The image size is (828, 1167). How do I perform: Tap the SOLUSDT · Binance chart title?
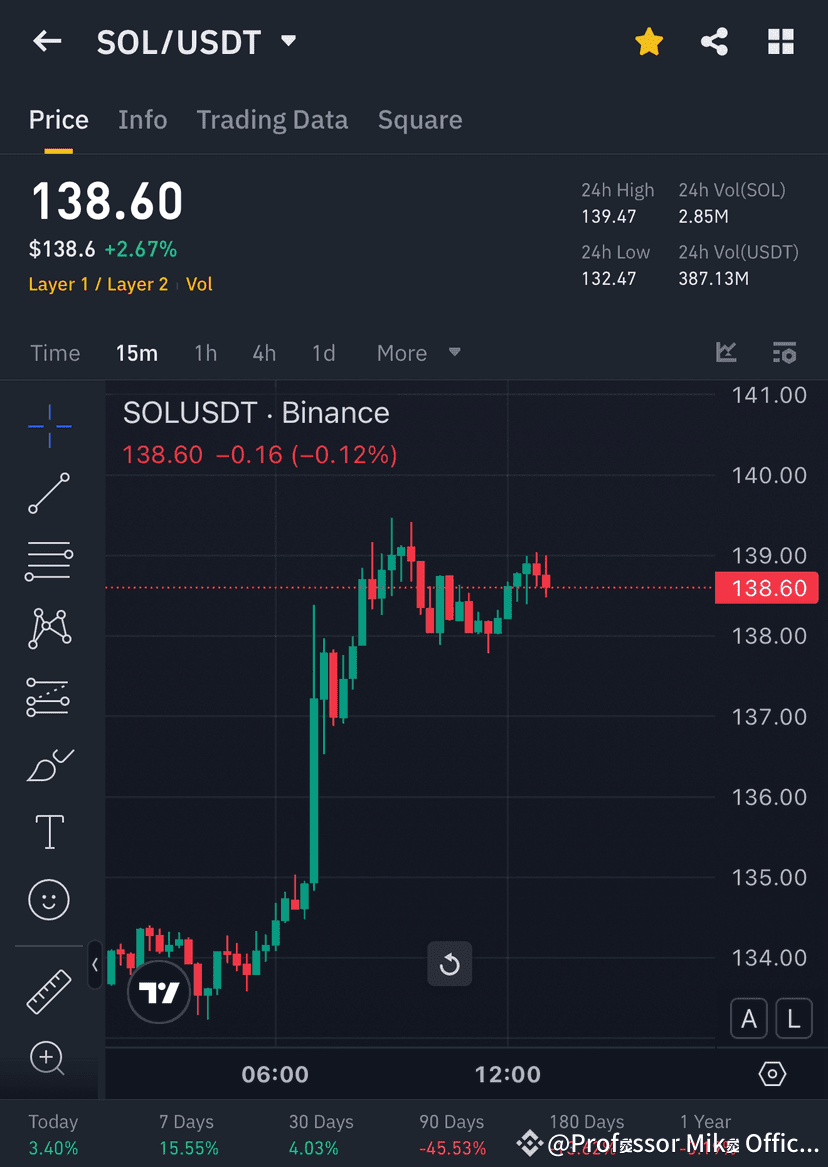tap(256, 413)
